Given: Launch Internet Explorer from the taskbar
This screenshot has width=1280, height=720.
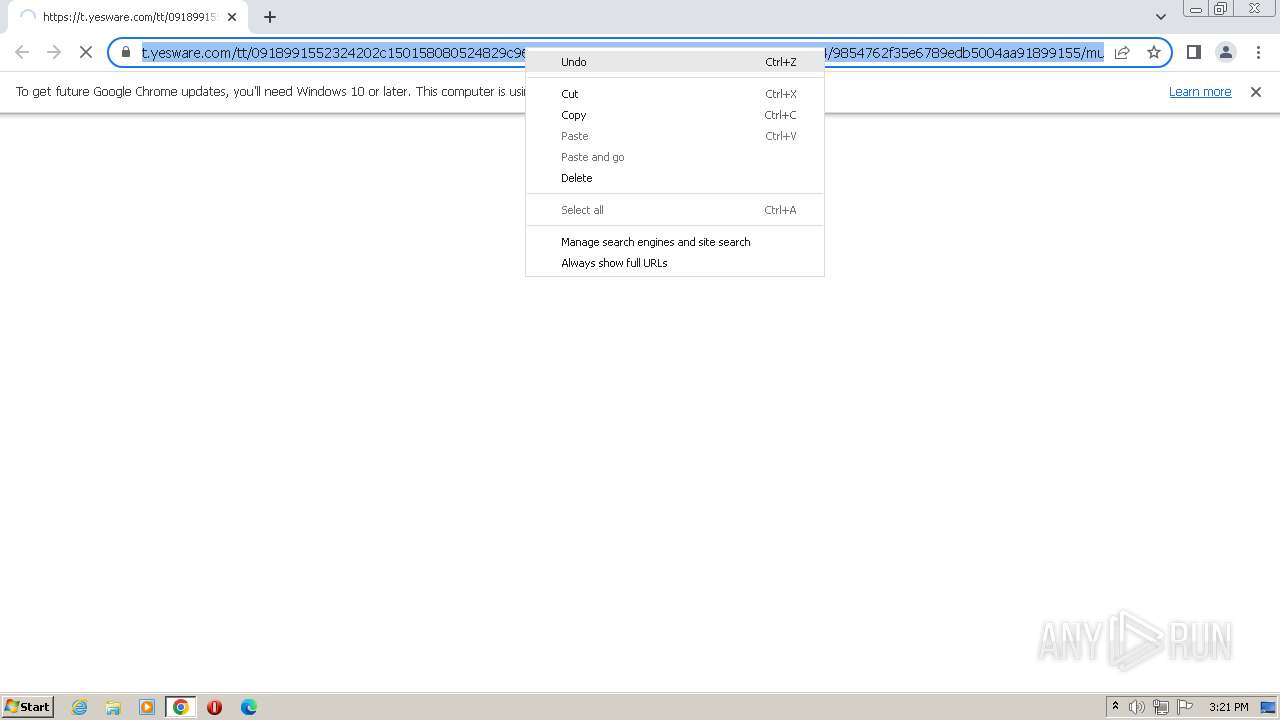Looking at the screenshot, I should [79, 707].
